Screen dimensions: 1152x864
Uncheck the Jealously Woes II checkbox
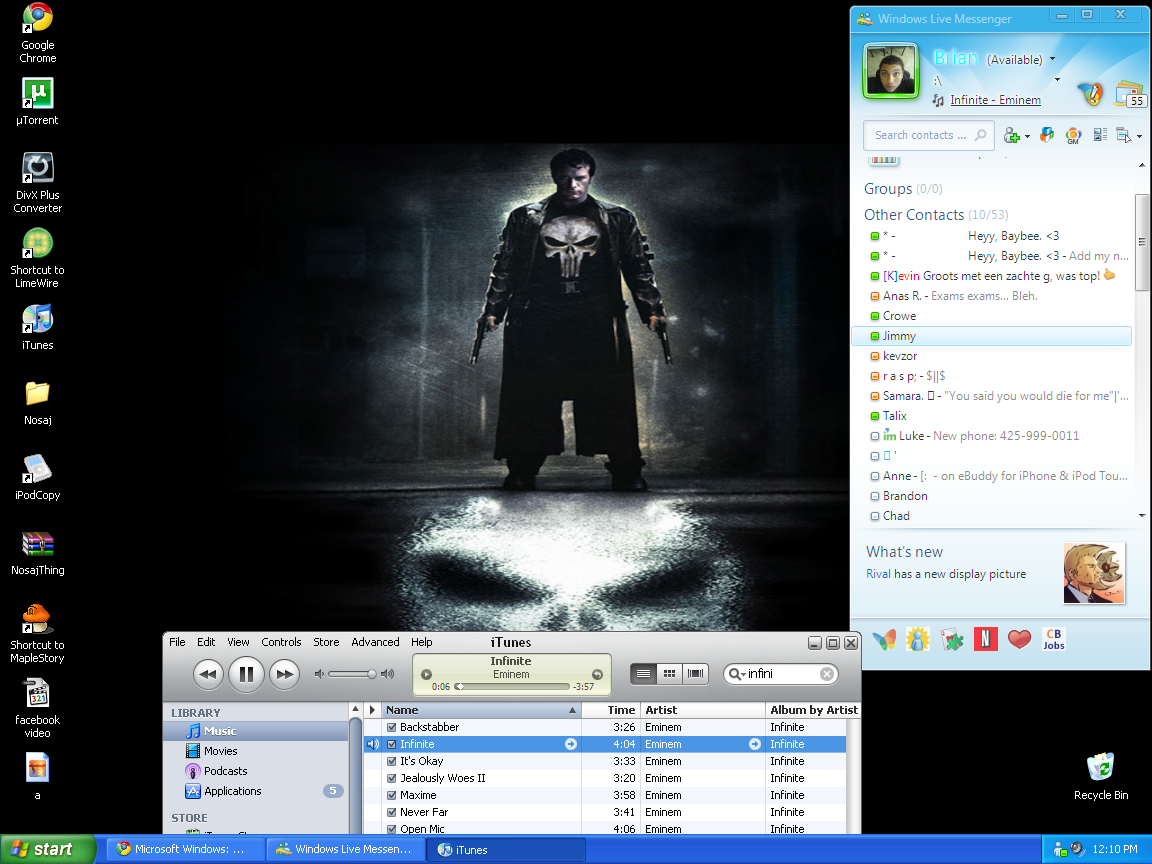coord(392,778)
